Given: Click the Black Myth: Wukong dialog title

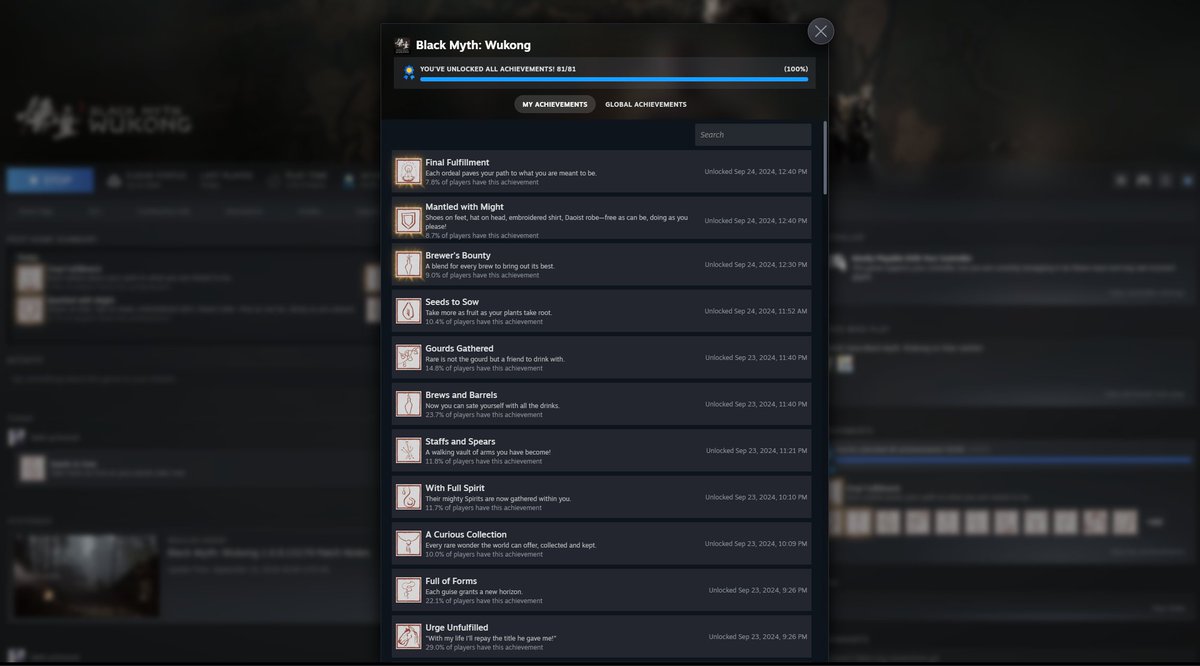Looking at the screenshot, I should pos(473,45).
